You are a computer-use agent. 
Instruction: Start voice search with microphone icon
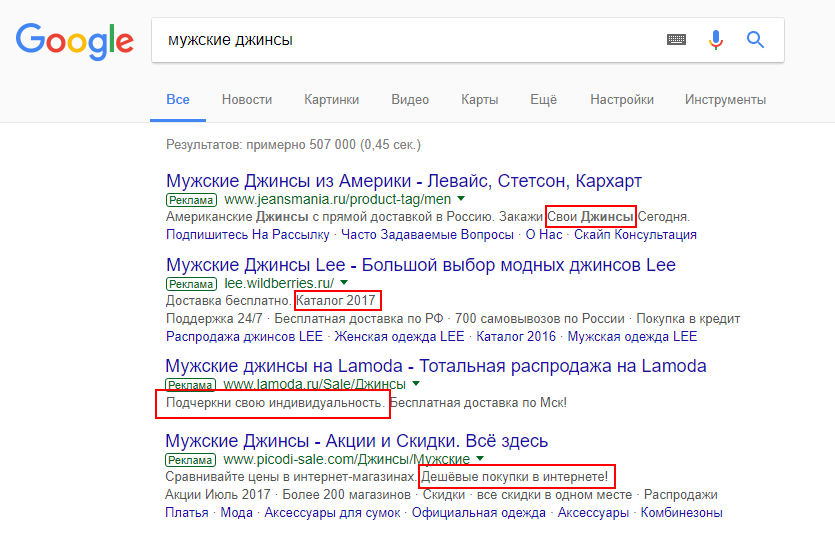(x=716, y=39)
